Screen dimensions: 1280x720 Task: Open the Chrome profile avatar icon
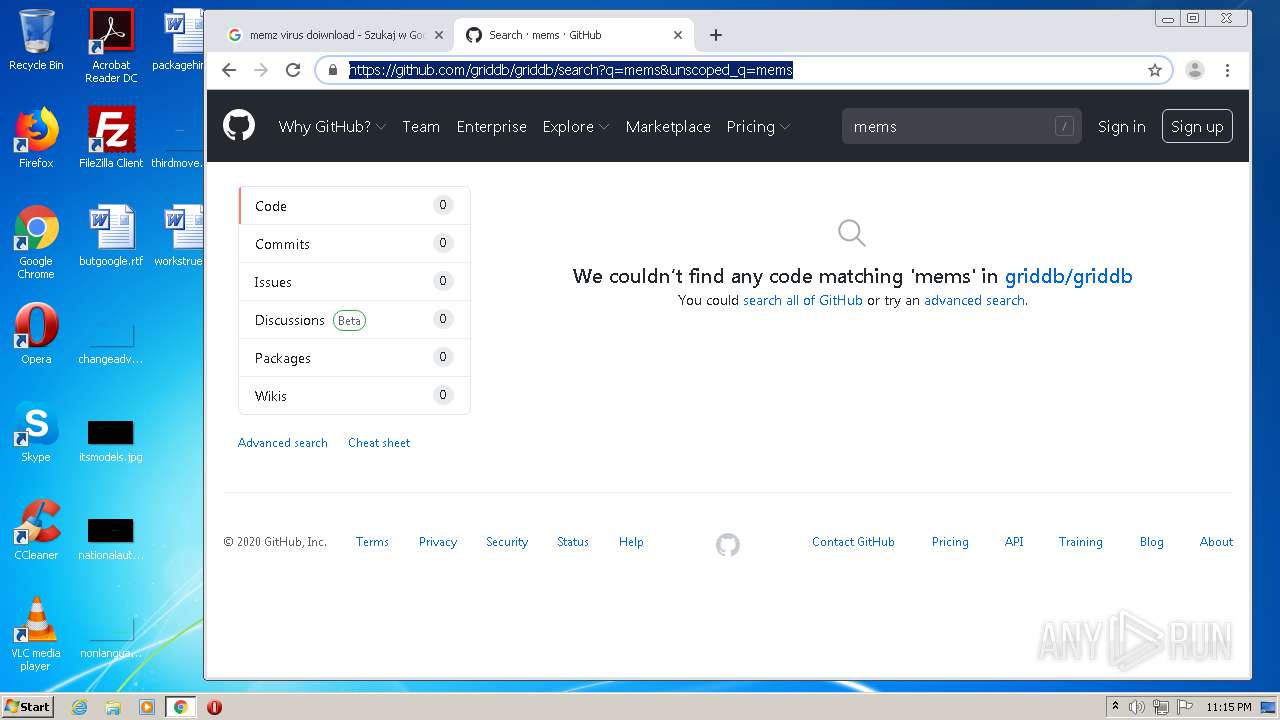coord(1194,70)
